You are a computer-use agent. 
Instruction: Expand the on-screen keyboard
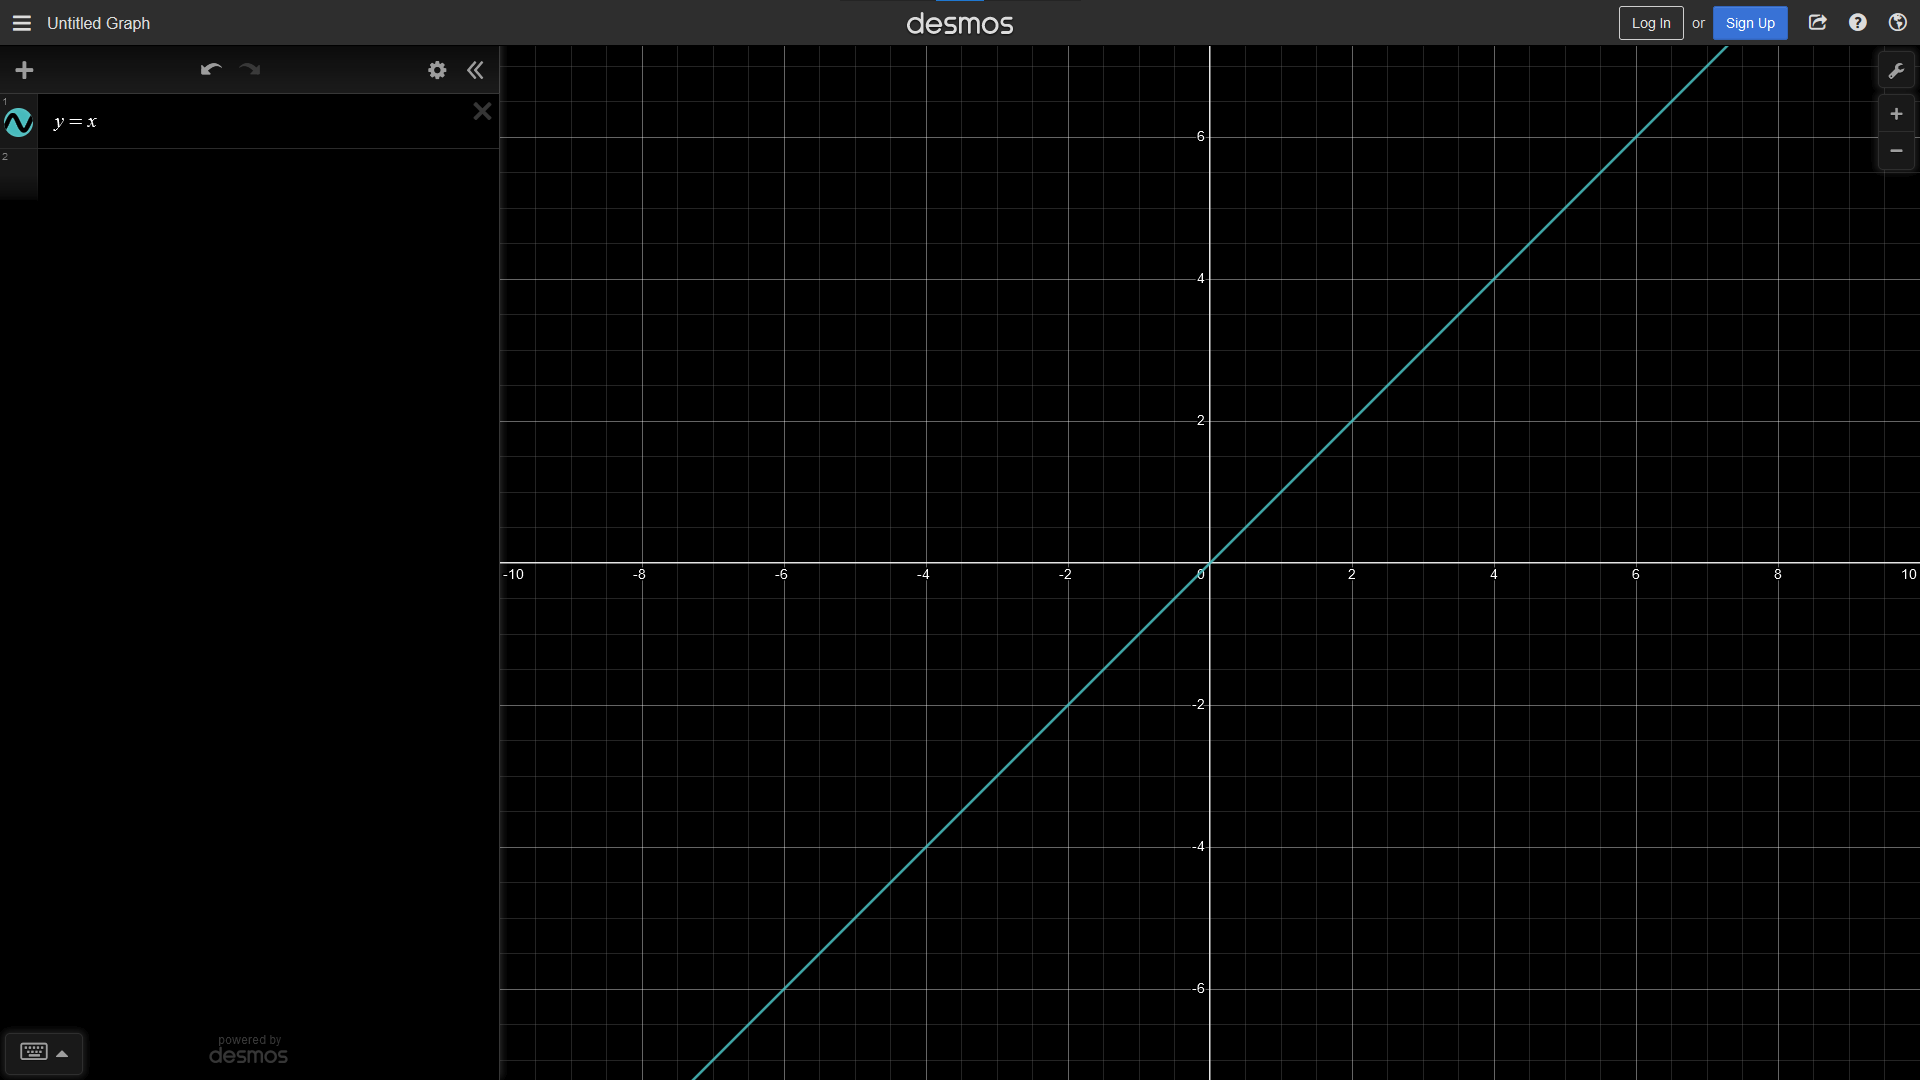pos(43,1053)
